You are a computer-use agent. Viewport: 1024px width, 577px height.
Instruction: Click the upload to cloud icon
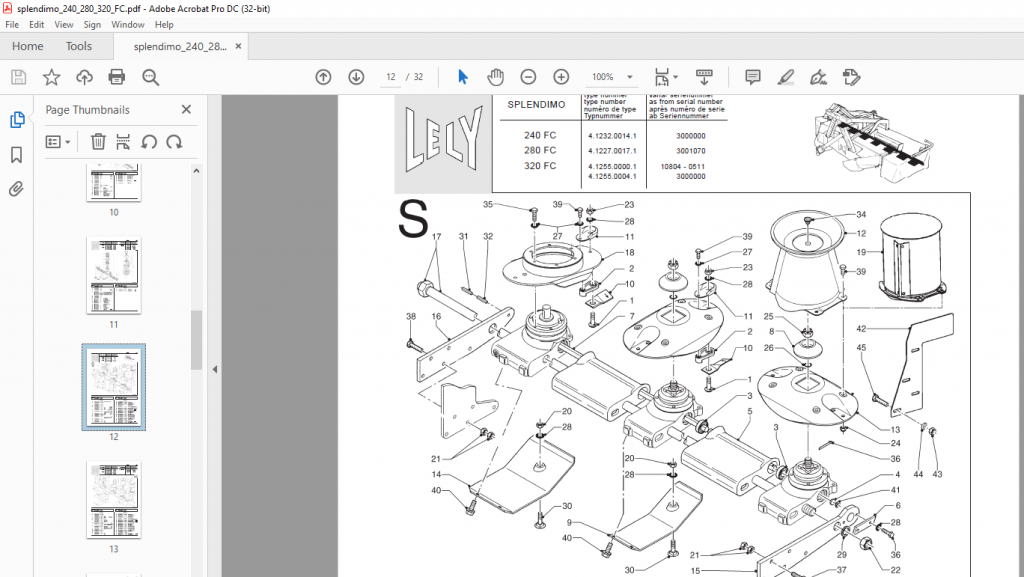[84, 78]
